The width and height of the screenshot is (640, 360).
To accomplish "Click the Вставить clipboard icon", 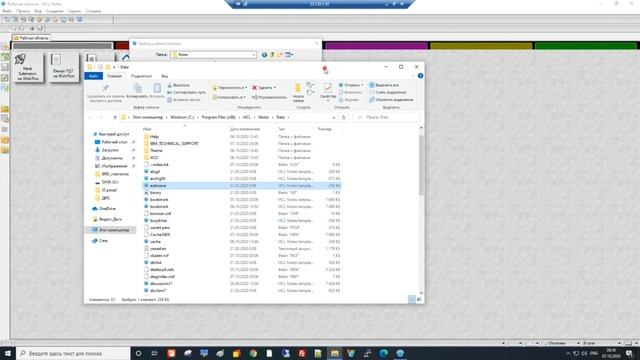I will [157, 88].
